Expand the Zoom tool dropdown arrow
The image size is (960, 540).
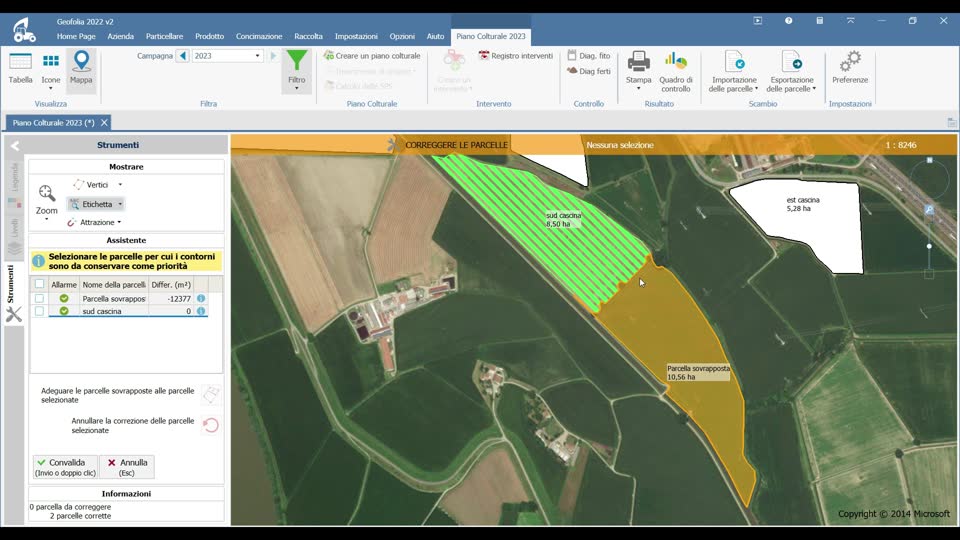[47, 219]
